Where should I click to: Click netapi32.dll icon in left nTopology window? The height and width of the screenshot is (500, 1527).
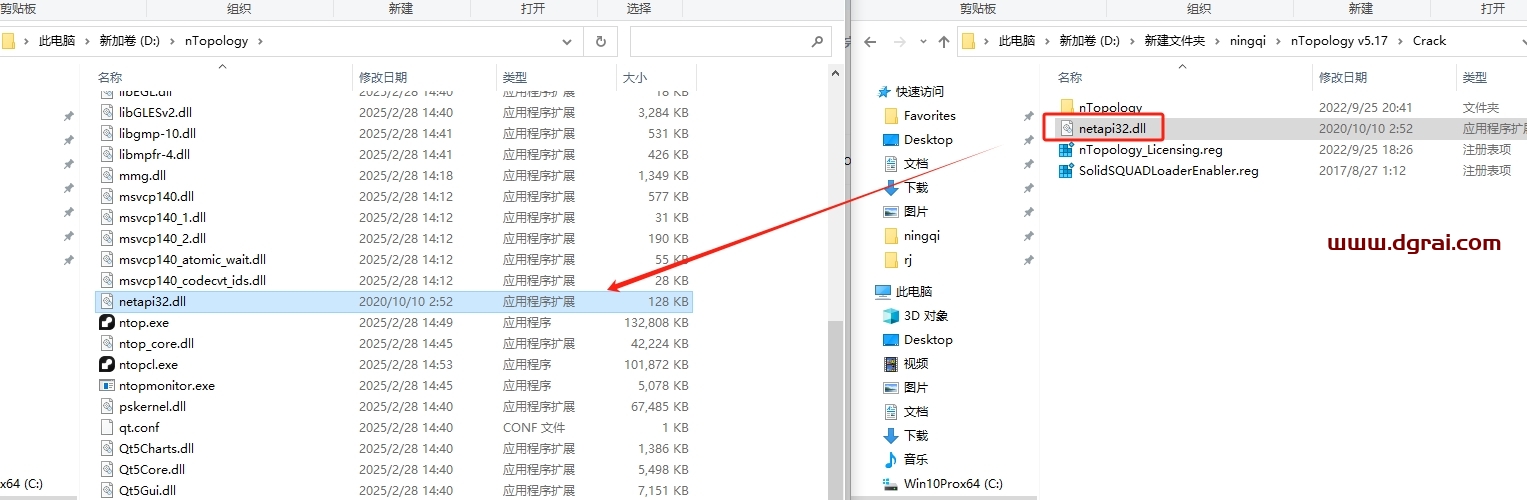[x=108, y=301]
